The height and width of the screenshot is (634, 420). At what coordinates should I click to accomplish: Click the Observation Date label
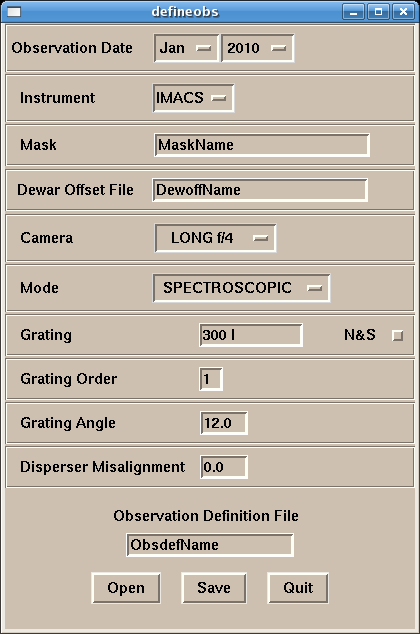72,48
